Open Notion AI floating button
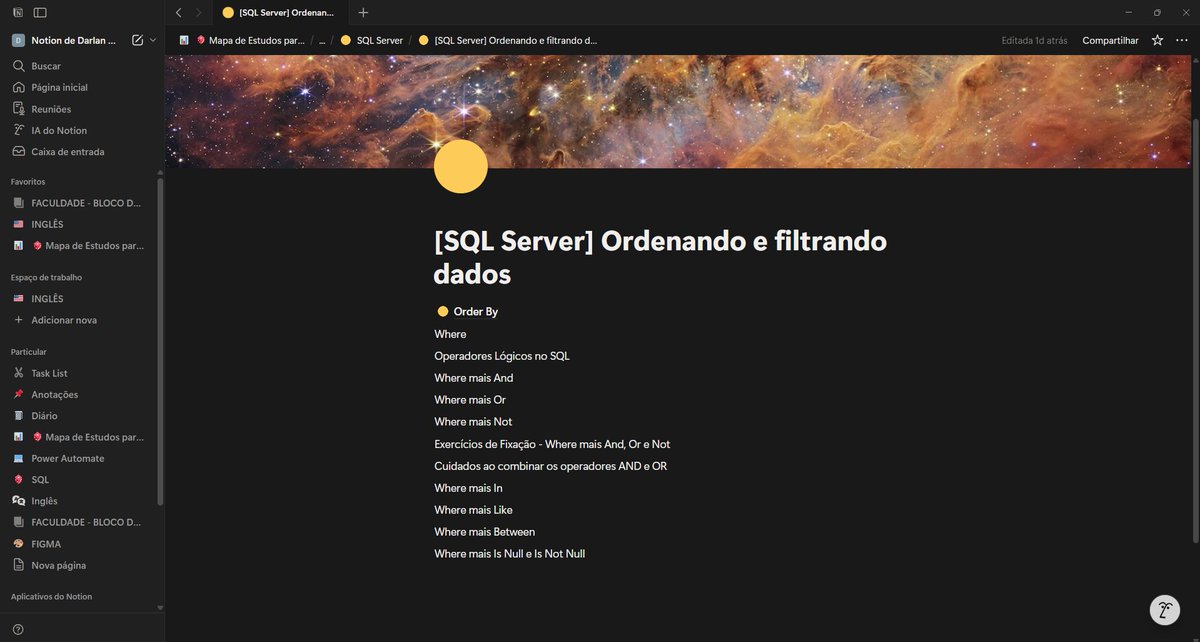 (x=1165, y=609)
